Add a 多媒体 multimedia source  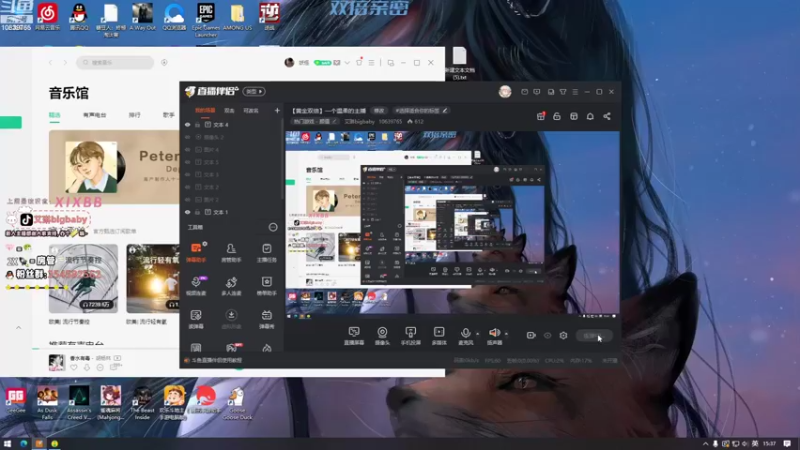[x=439, y=336]
